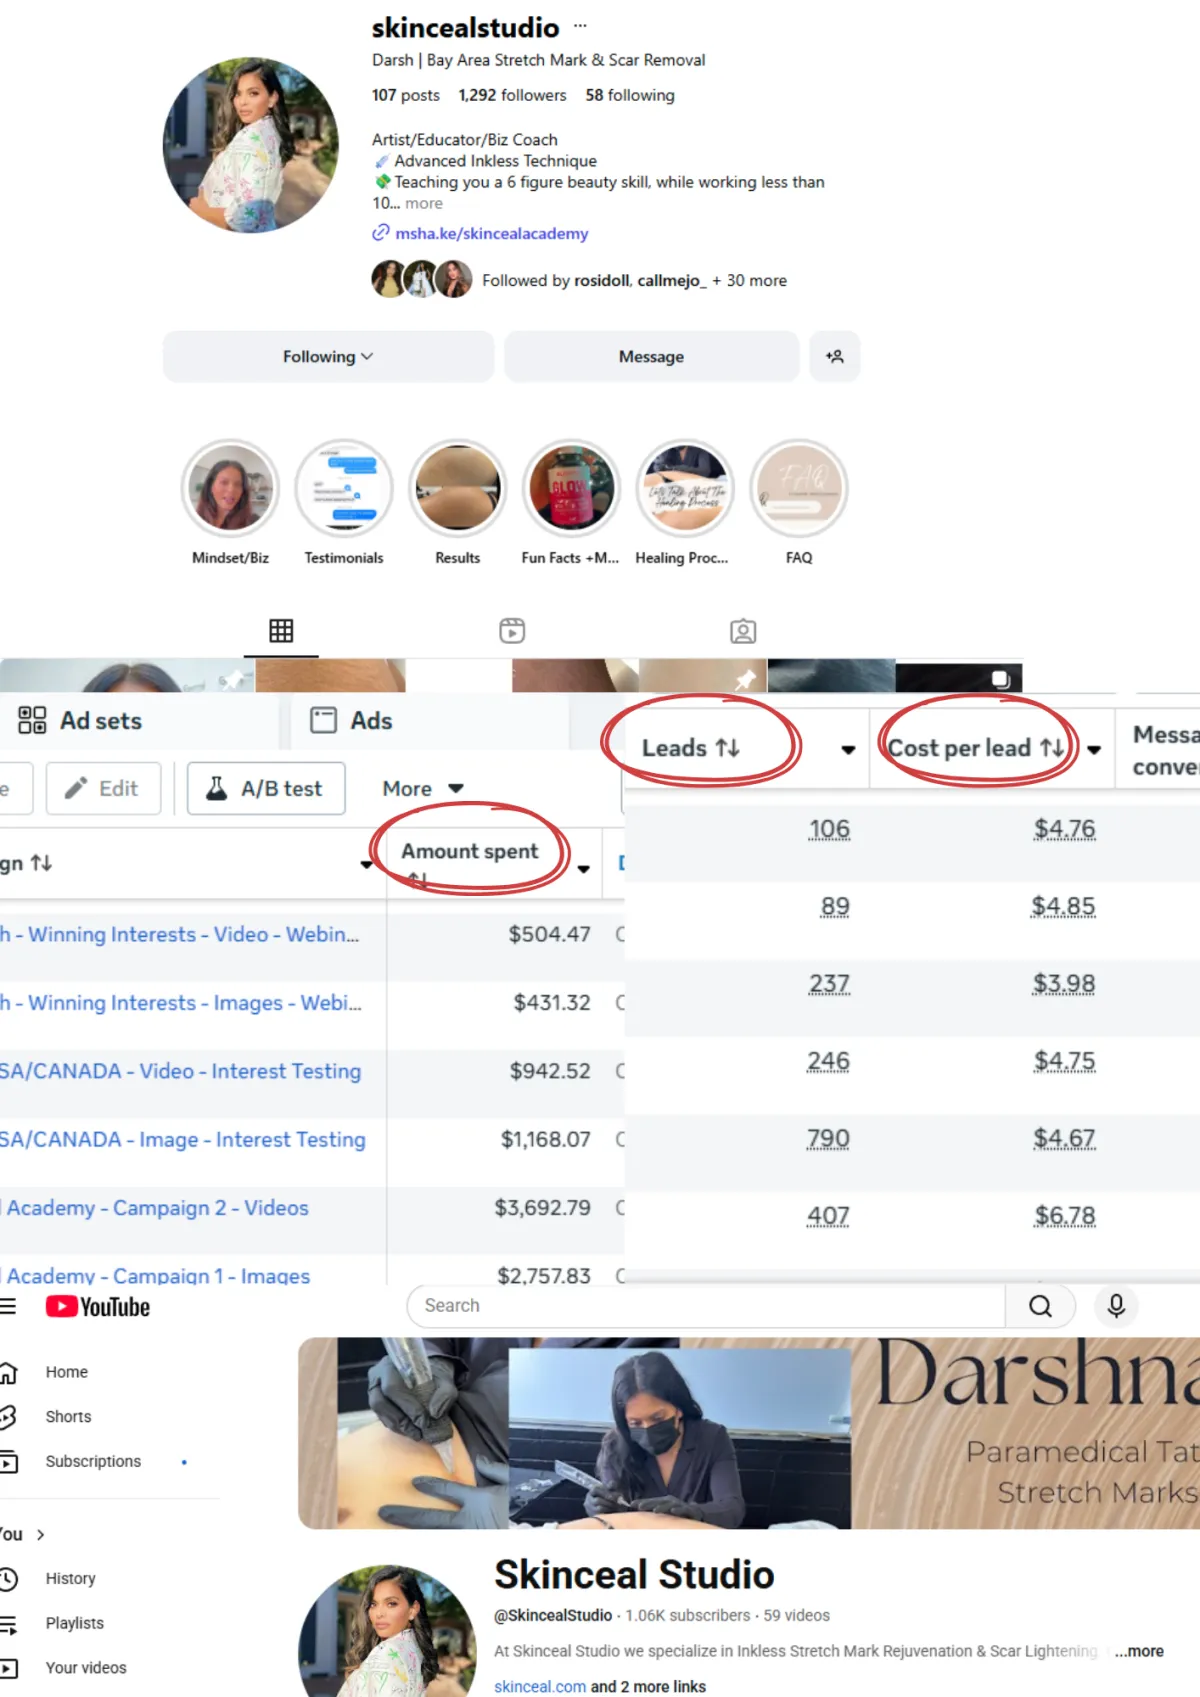
Task: Open Your videos in YouTube
Action: pos(86,1667)
